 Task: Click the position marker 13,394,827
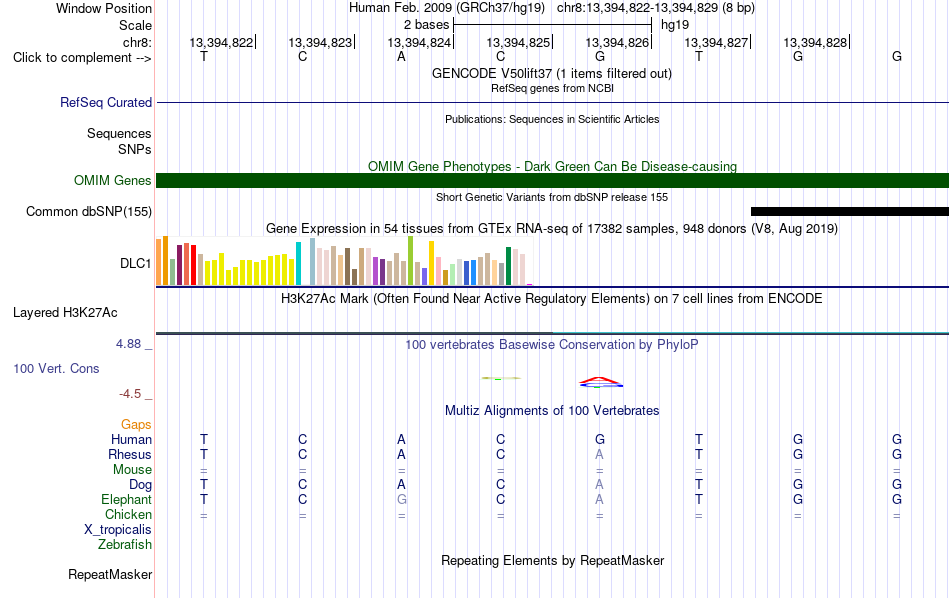(716, 42)
